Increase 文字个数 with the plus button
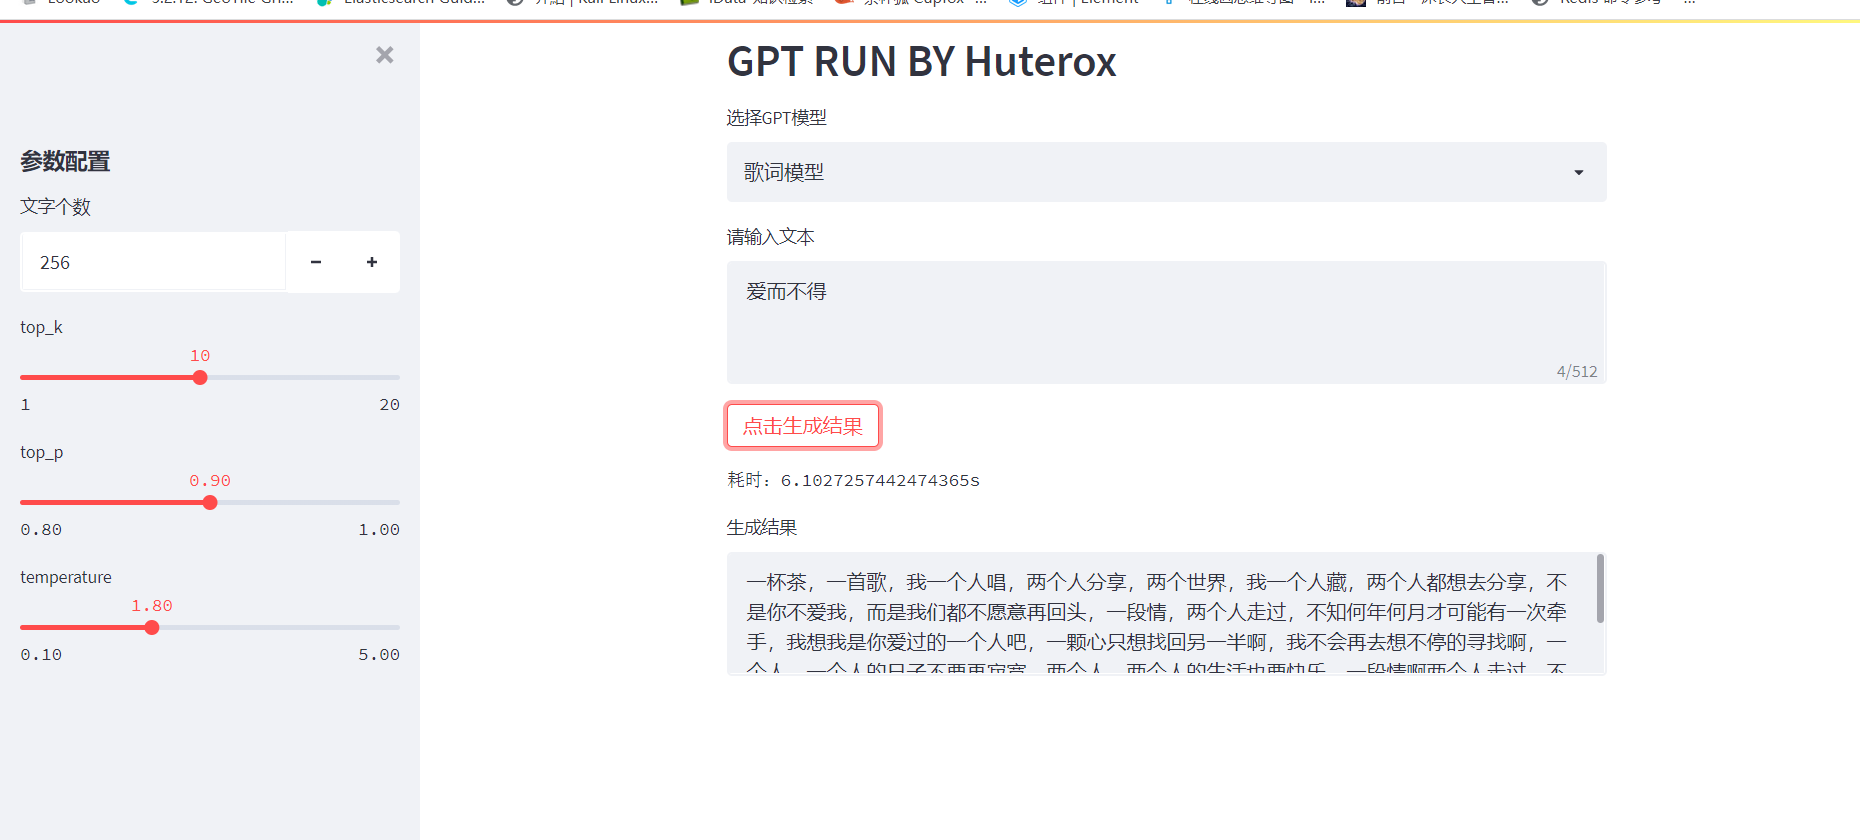Screen dimensions: 1860x840 372,262
